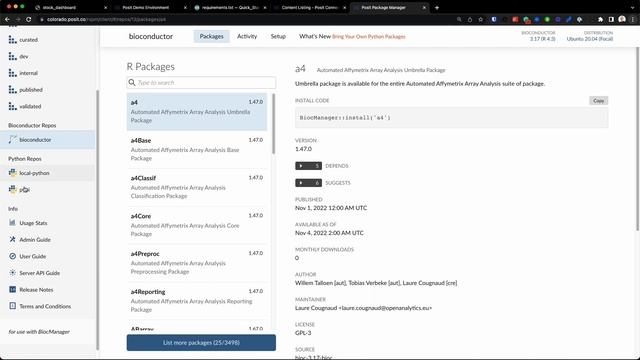Switch to the stock_dashboard browser tab

click(70, 7)
